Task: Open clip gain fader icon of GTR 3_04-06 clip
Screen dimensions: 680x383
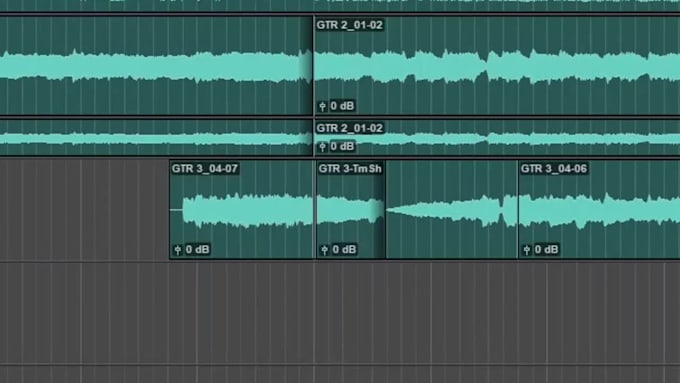Action: [526, 250]
